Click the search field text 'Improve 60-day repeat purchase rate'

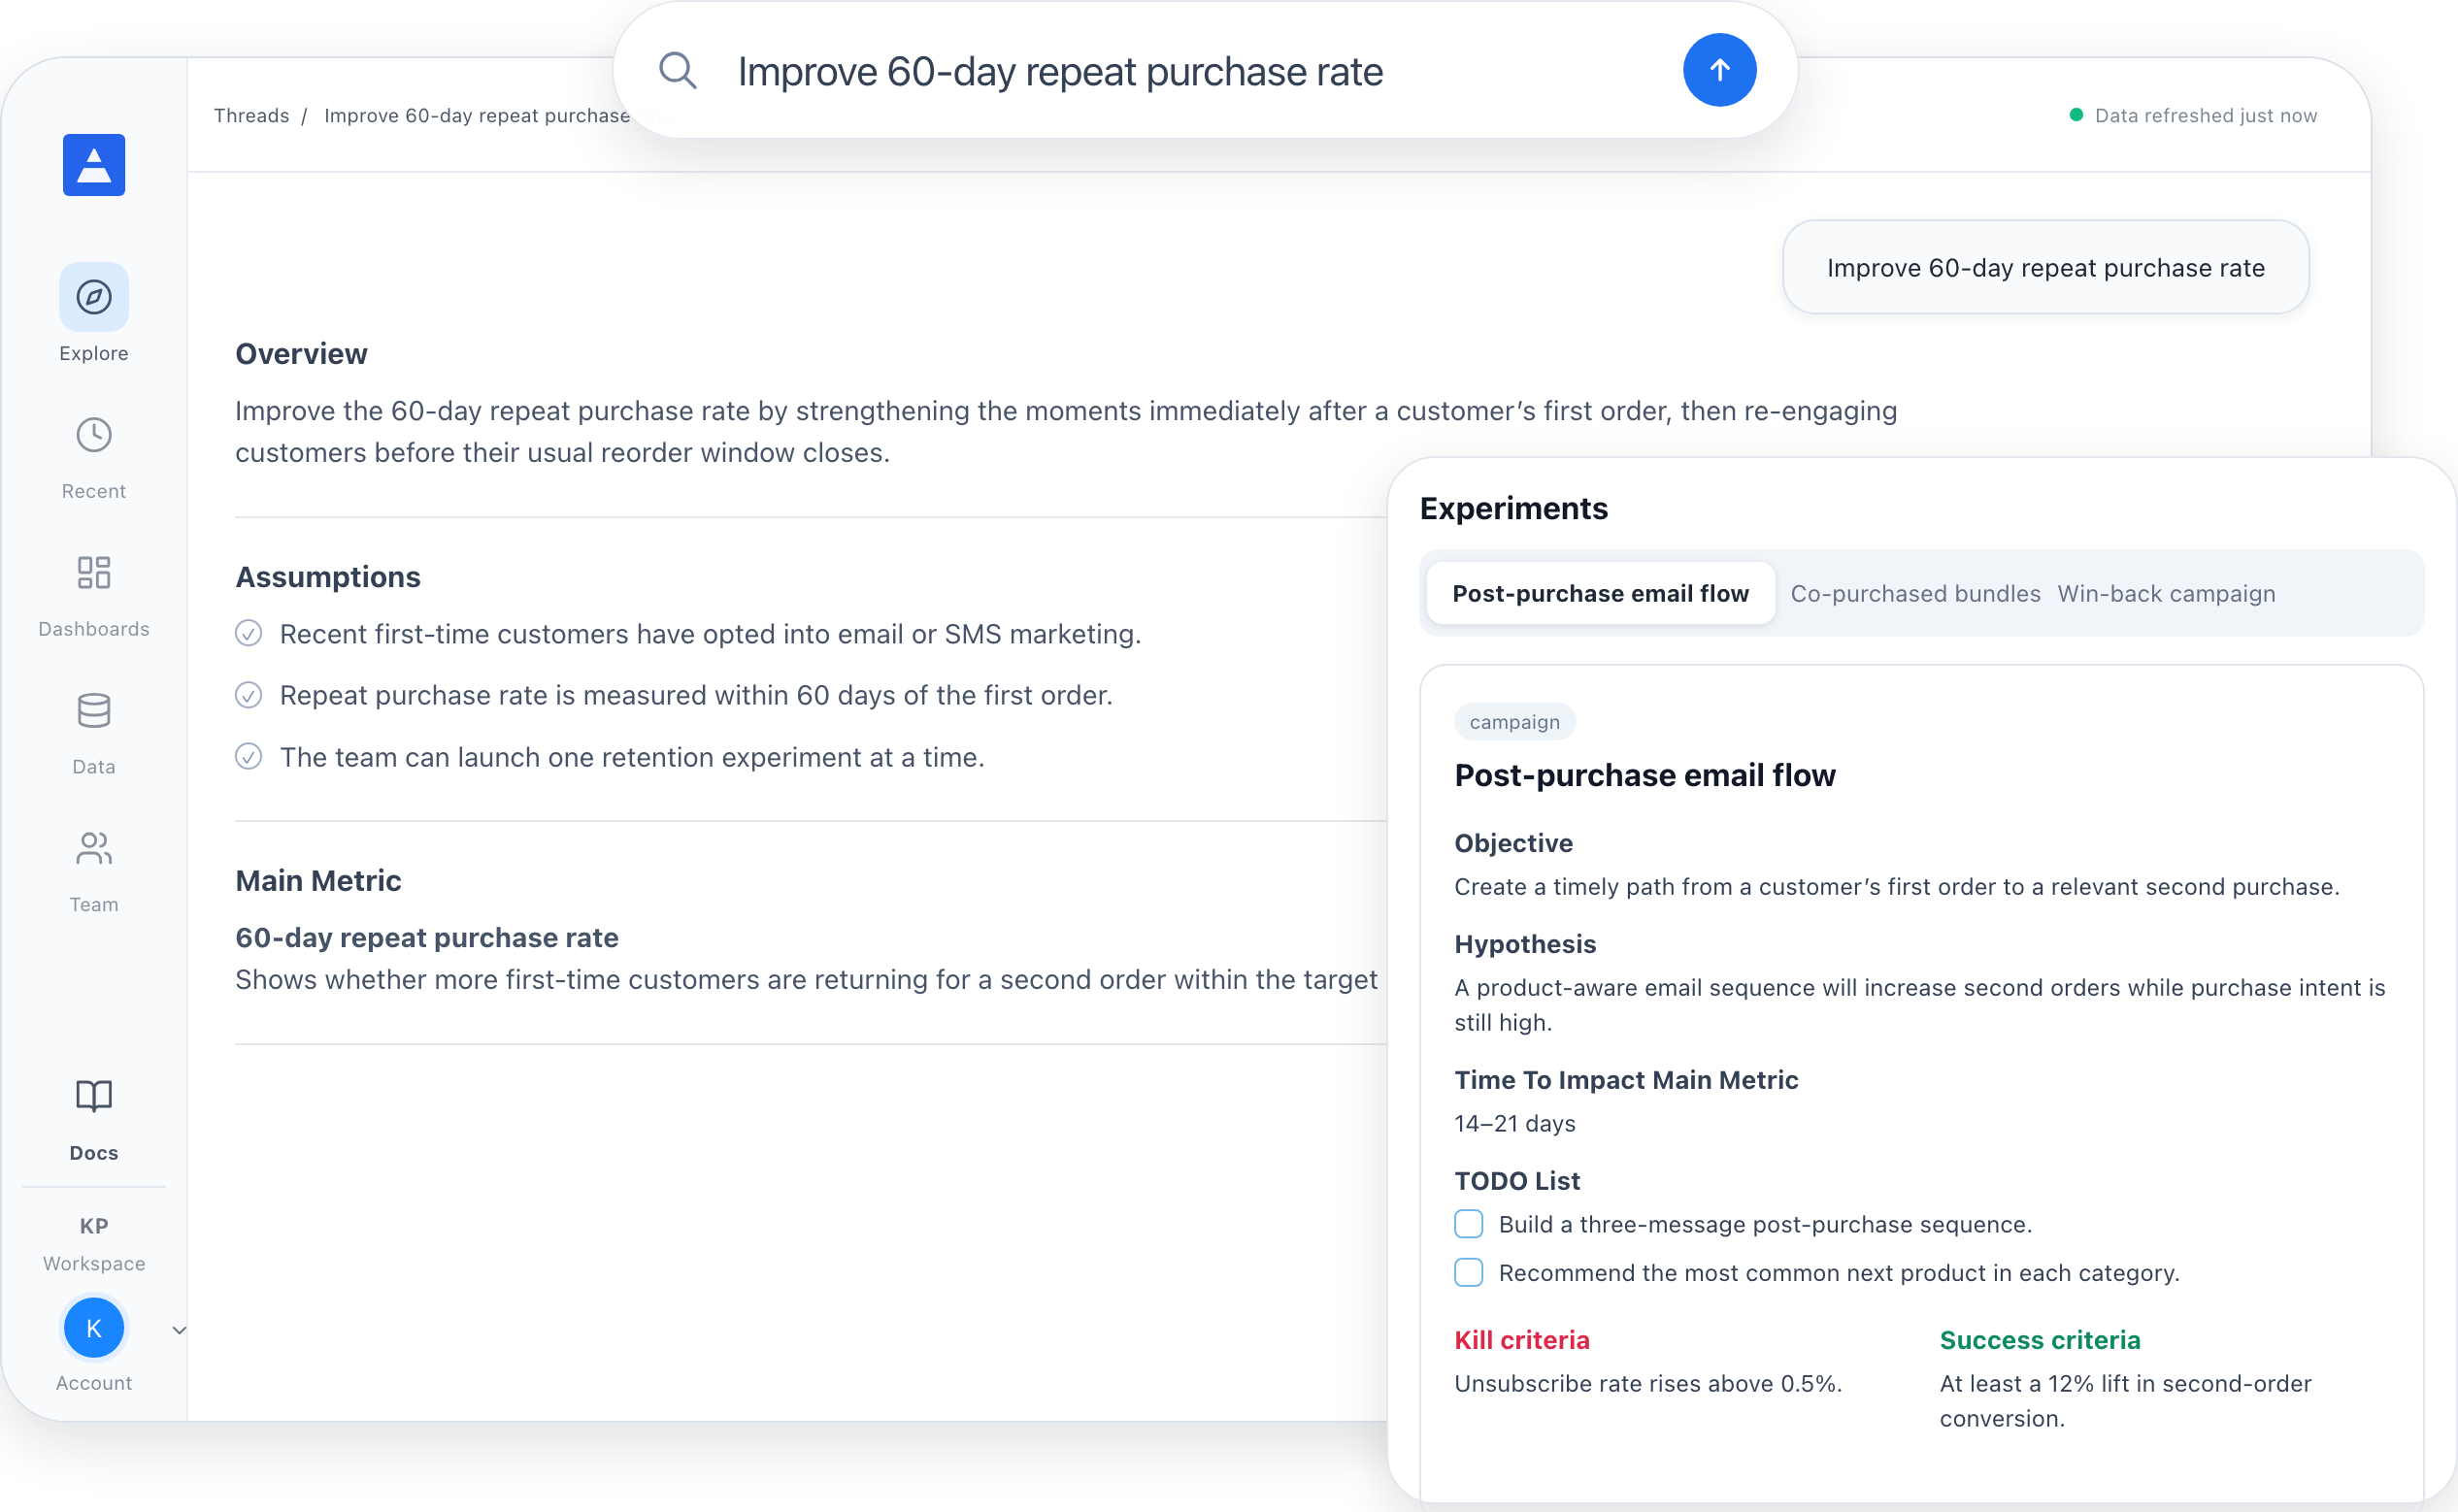click(1061, 72)
